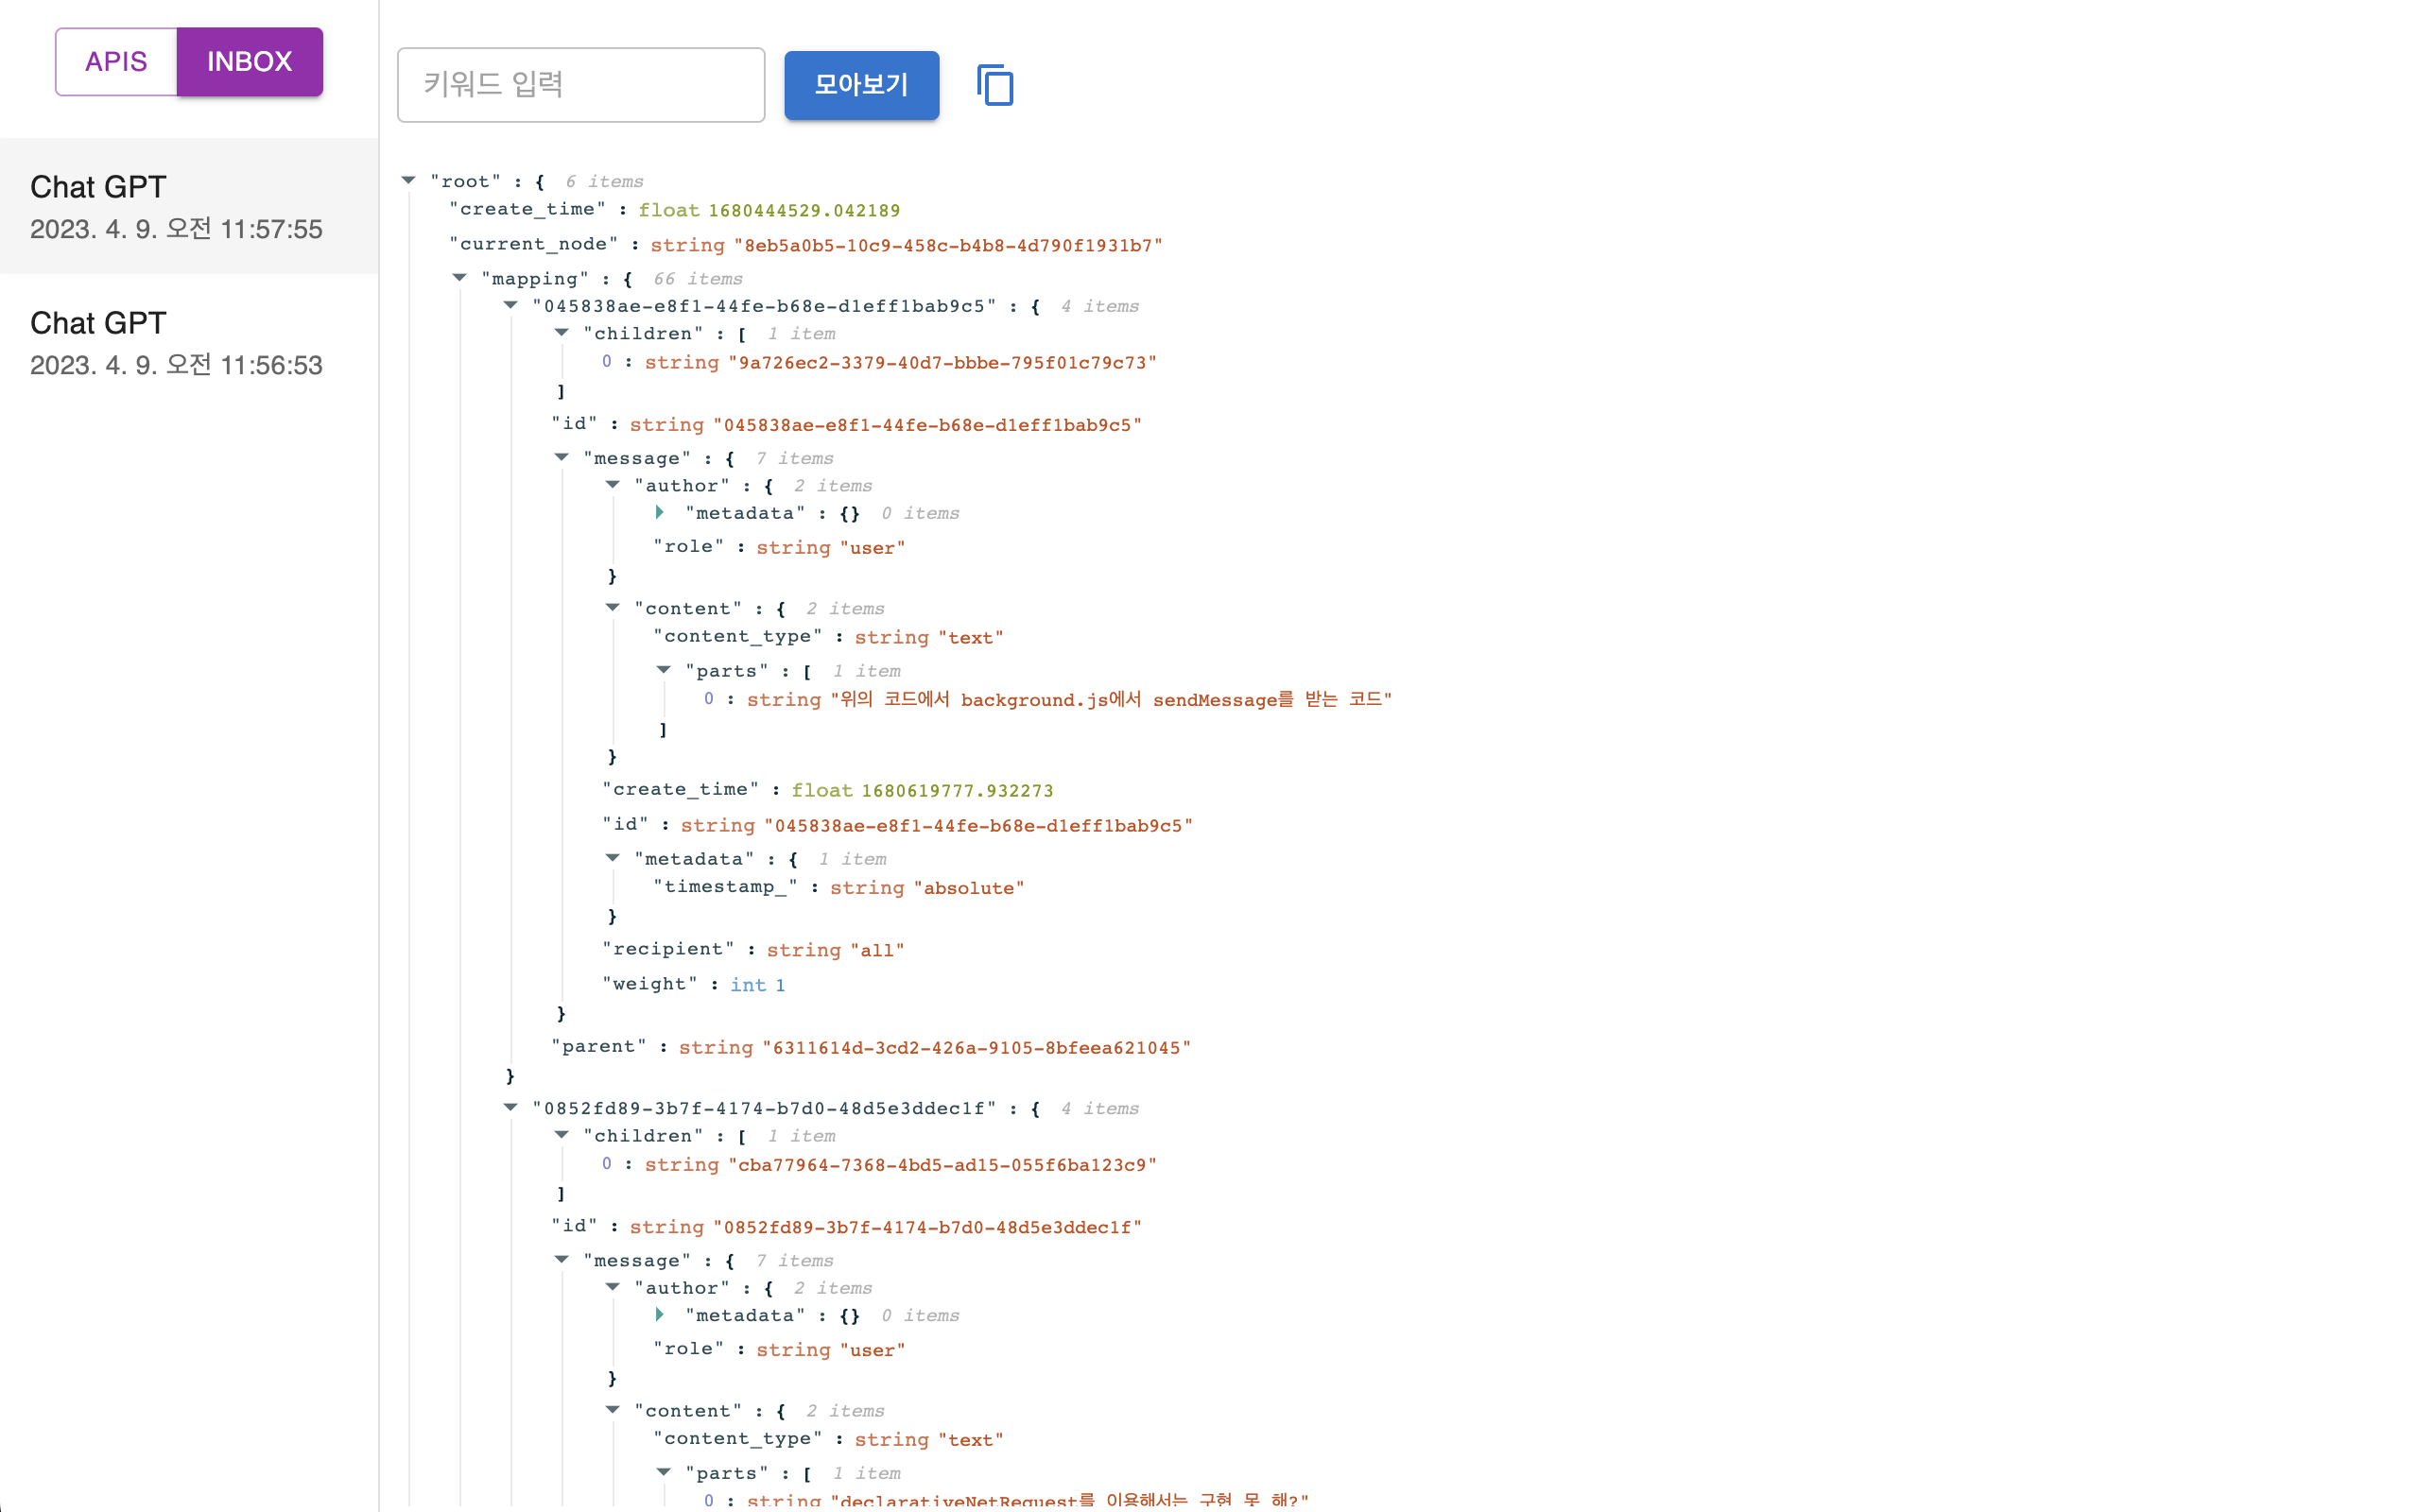Collapse the "mapping" node with 66 items
Viewport: 2420px width, 1512px height.
[460, 278]
